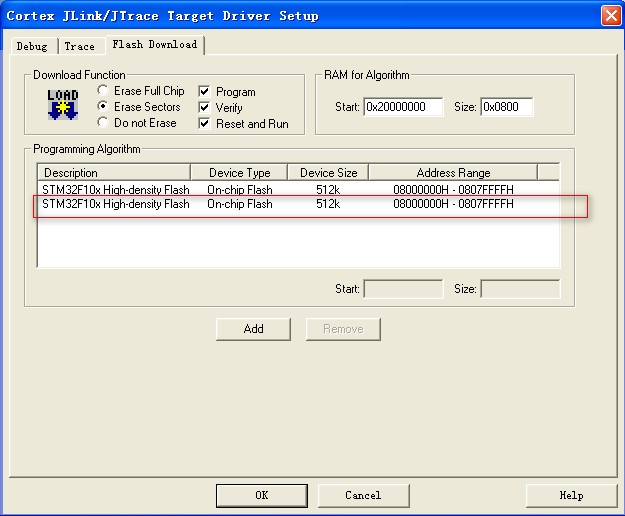Click the Address Range column header
Image resolution: width=625 pixels, height=516 pixels.
coord(453,173)
